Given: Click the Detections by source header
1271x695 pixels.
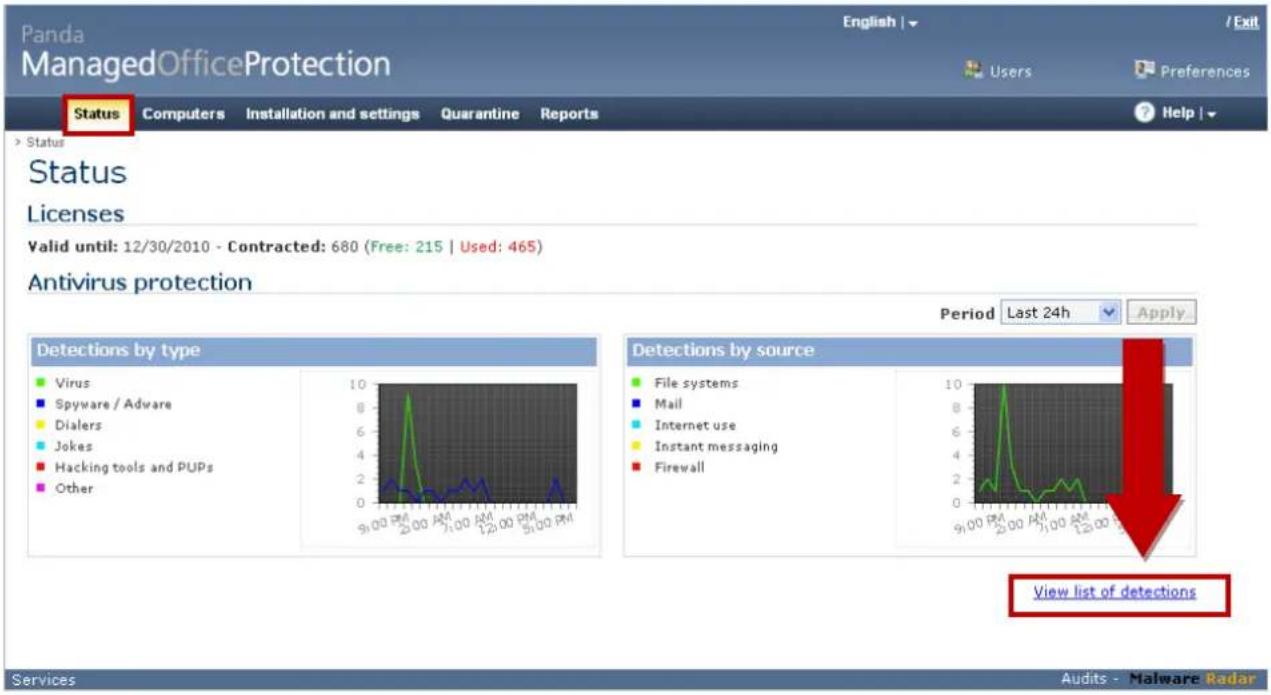Looking at the screenshot, I should (x=910, y=351).
